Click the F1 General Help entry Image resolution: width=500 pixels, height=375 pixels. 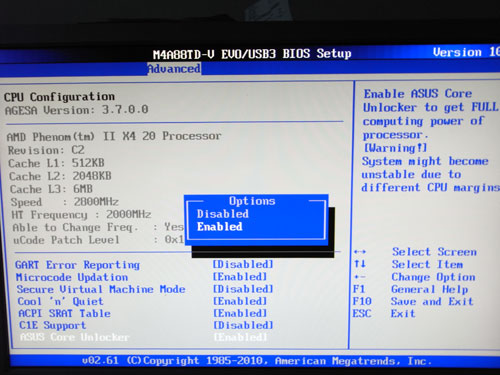tap(411, 289)
